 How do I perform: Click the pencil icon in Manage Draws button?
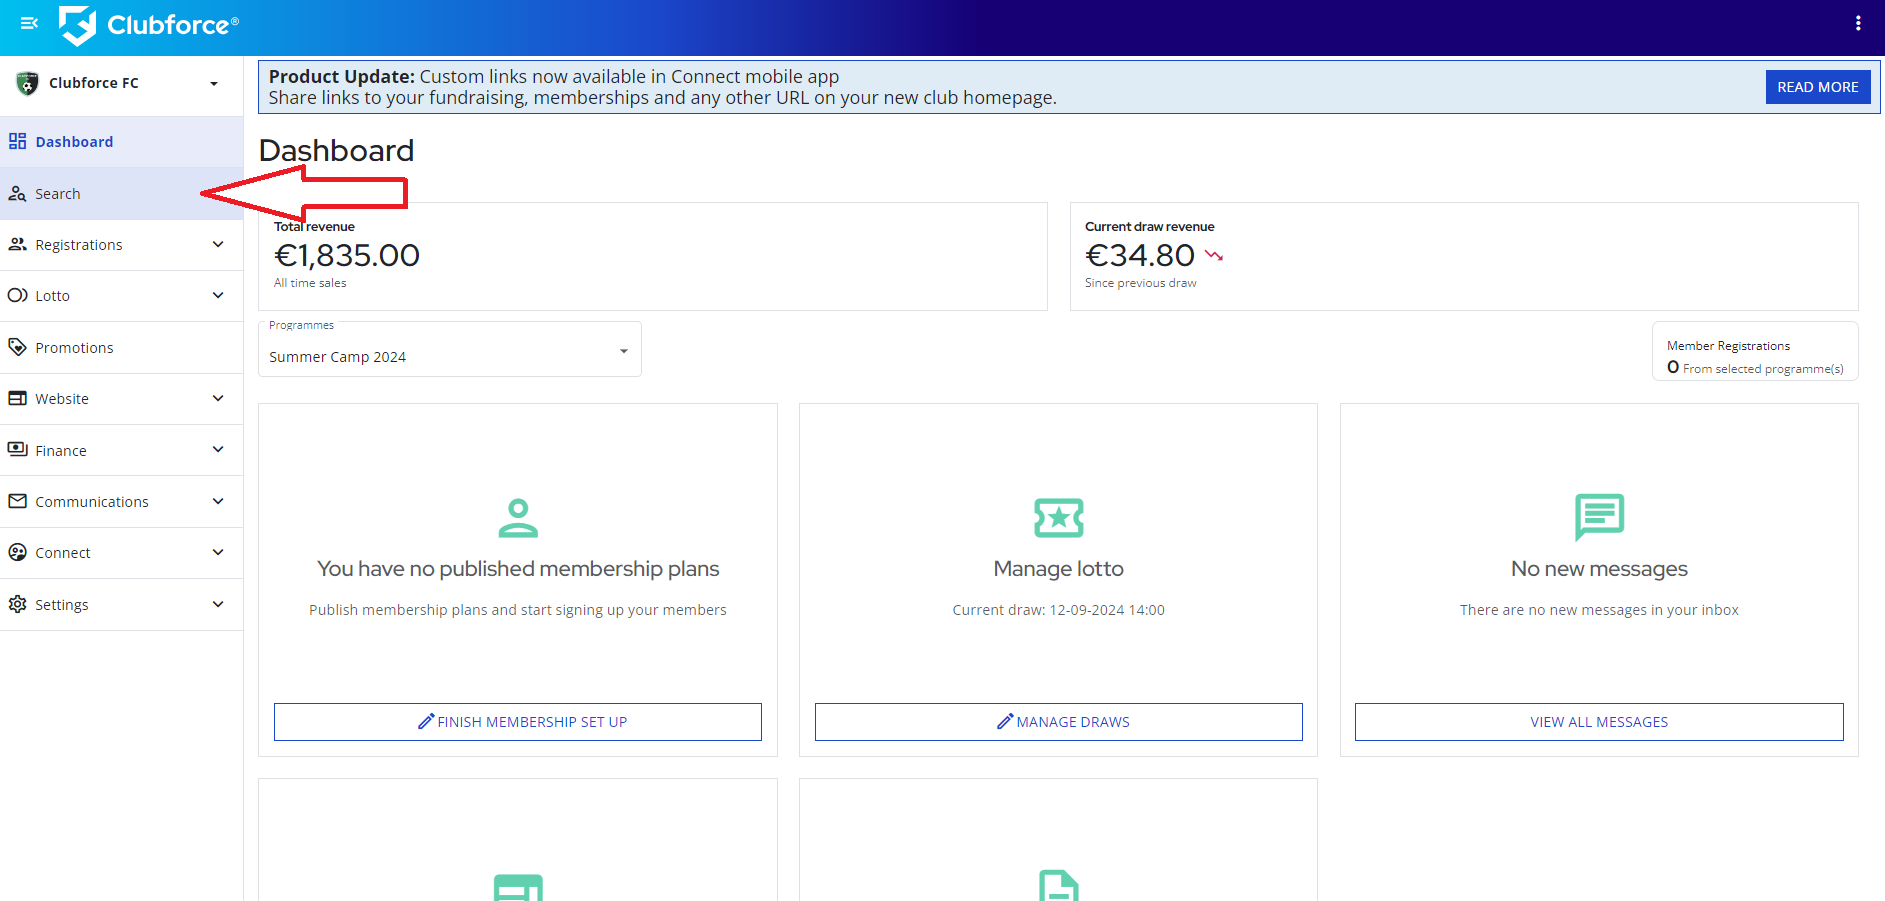tap(1005, 721)
